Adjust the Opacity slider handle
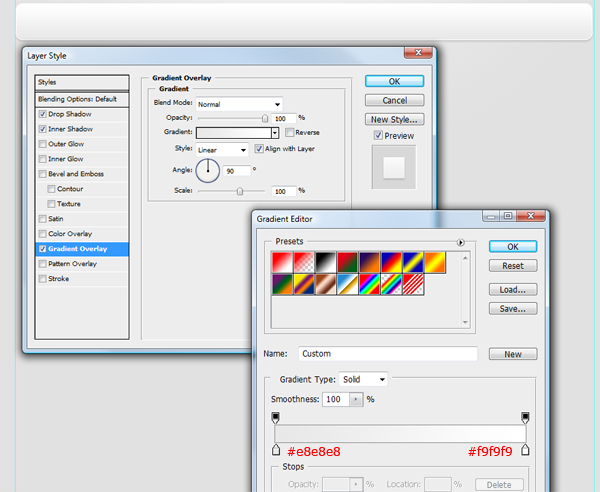 click(265, 119)
